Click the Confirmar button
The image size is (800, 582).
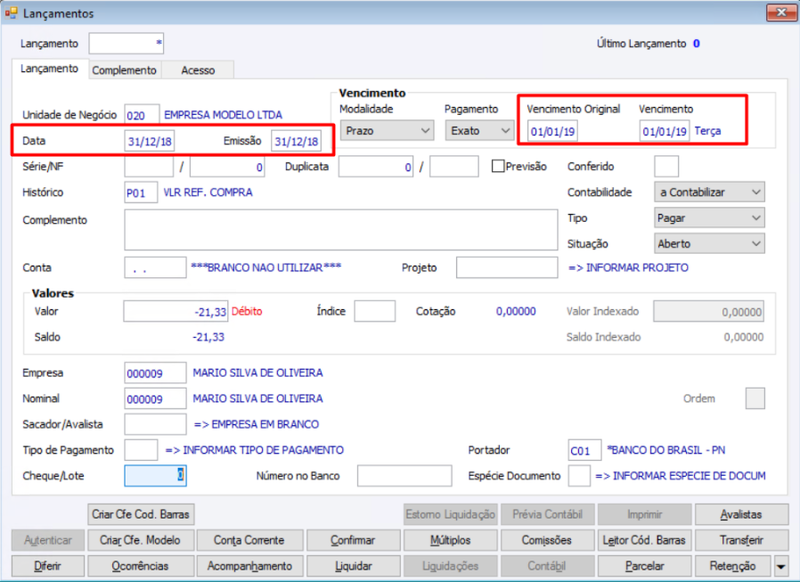(352, 540)
